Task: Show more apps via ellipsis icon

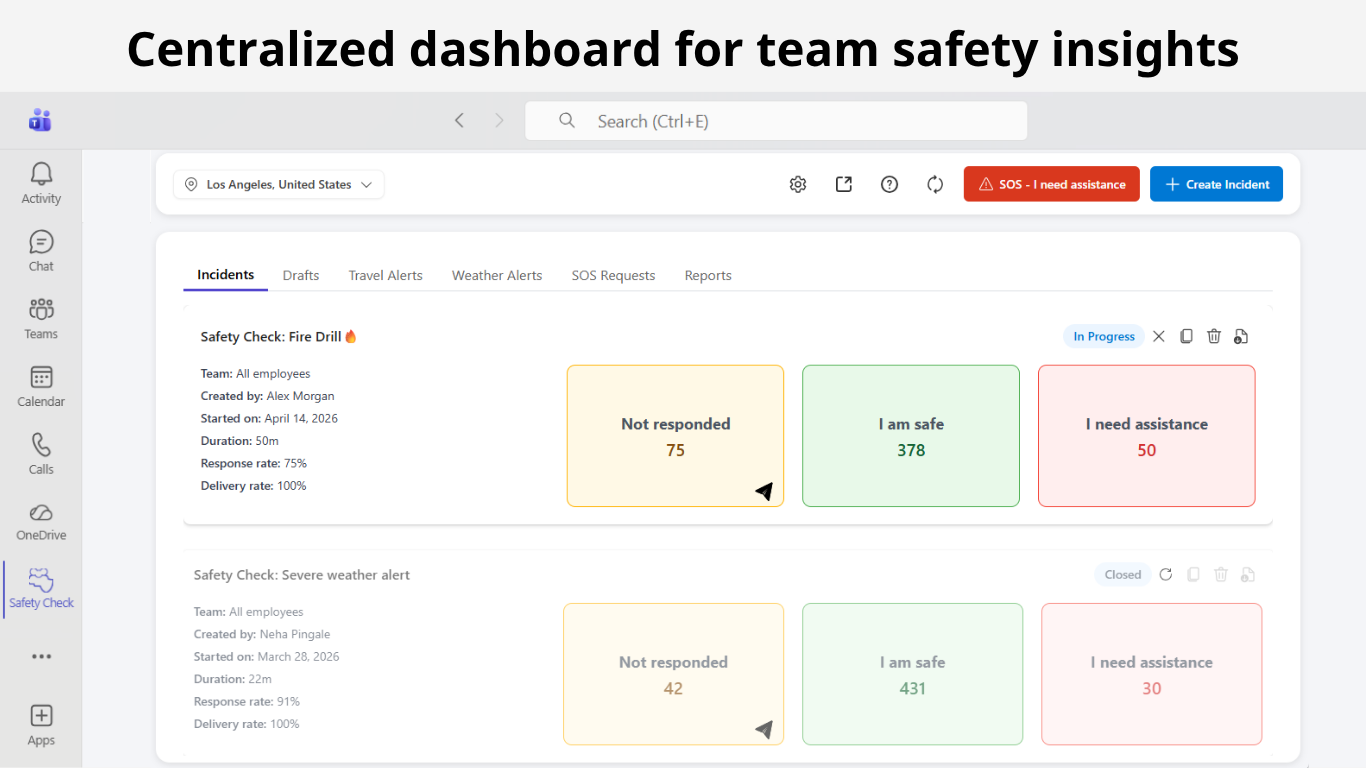Action: coord(41,657)
